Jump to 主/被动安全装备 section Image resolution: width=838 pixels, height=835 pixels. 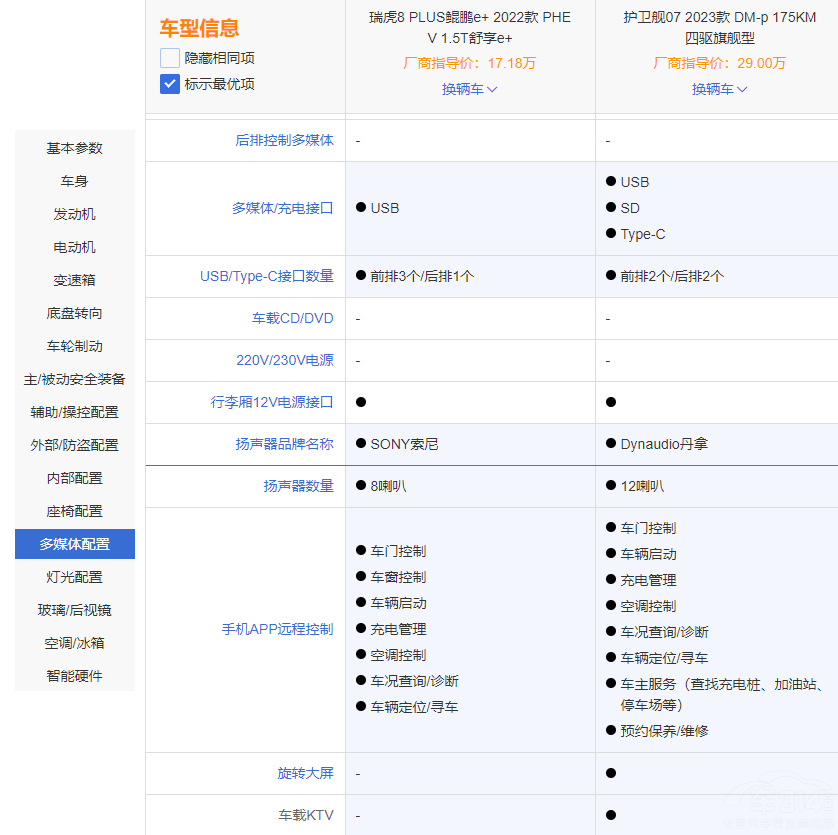[74, 379]
